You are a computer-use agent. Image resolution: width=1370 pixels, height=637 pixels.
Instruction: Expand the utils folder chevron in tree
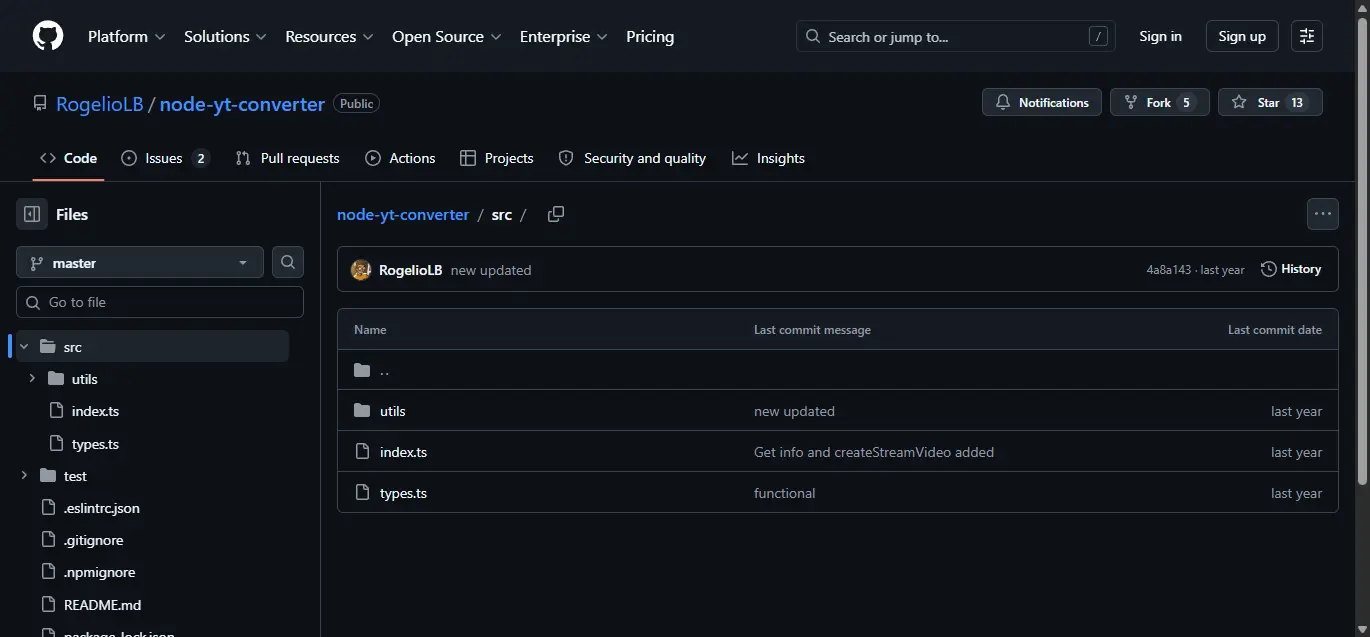pyautogui.click(x=32, y=379)
